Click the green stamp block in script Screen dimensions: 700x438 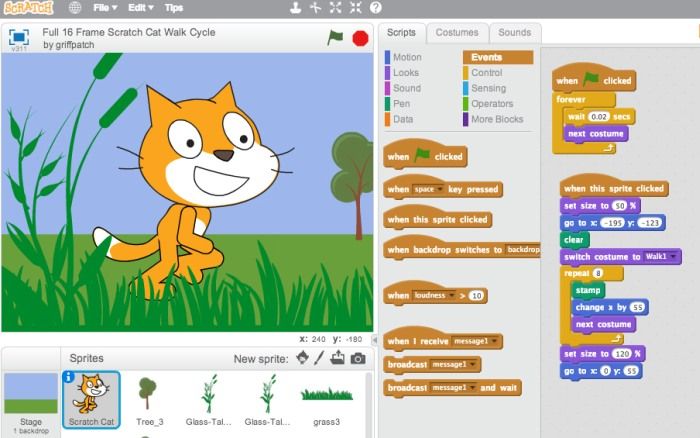point(588,290)
